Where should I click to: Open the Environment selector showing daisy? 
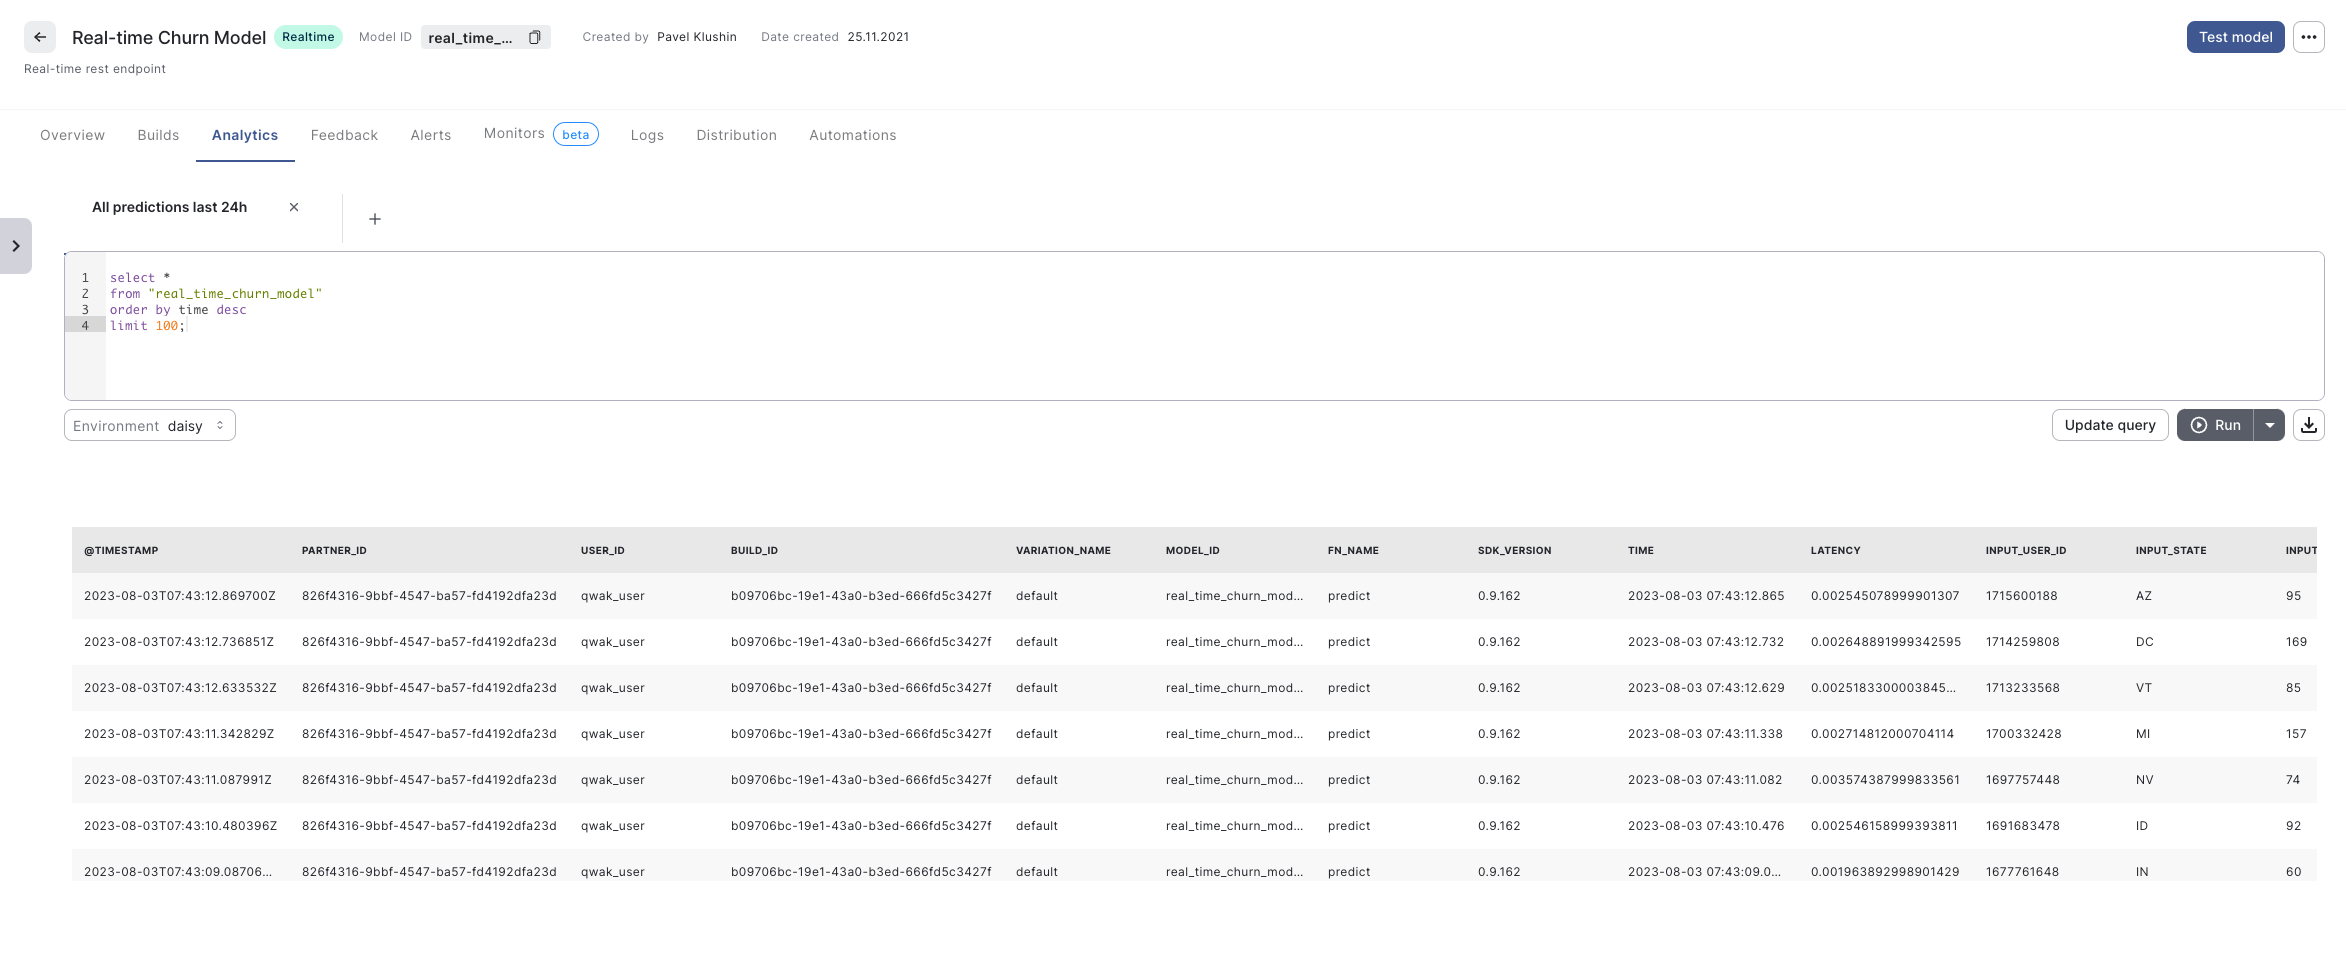pos(149,425)
